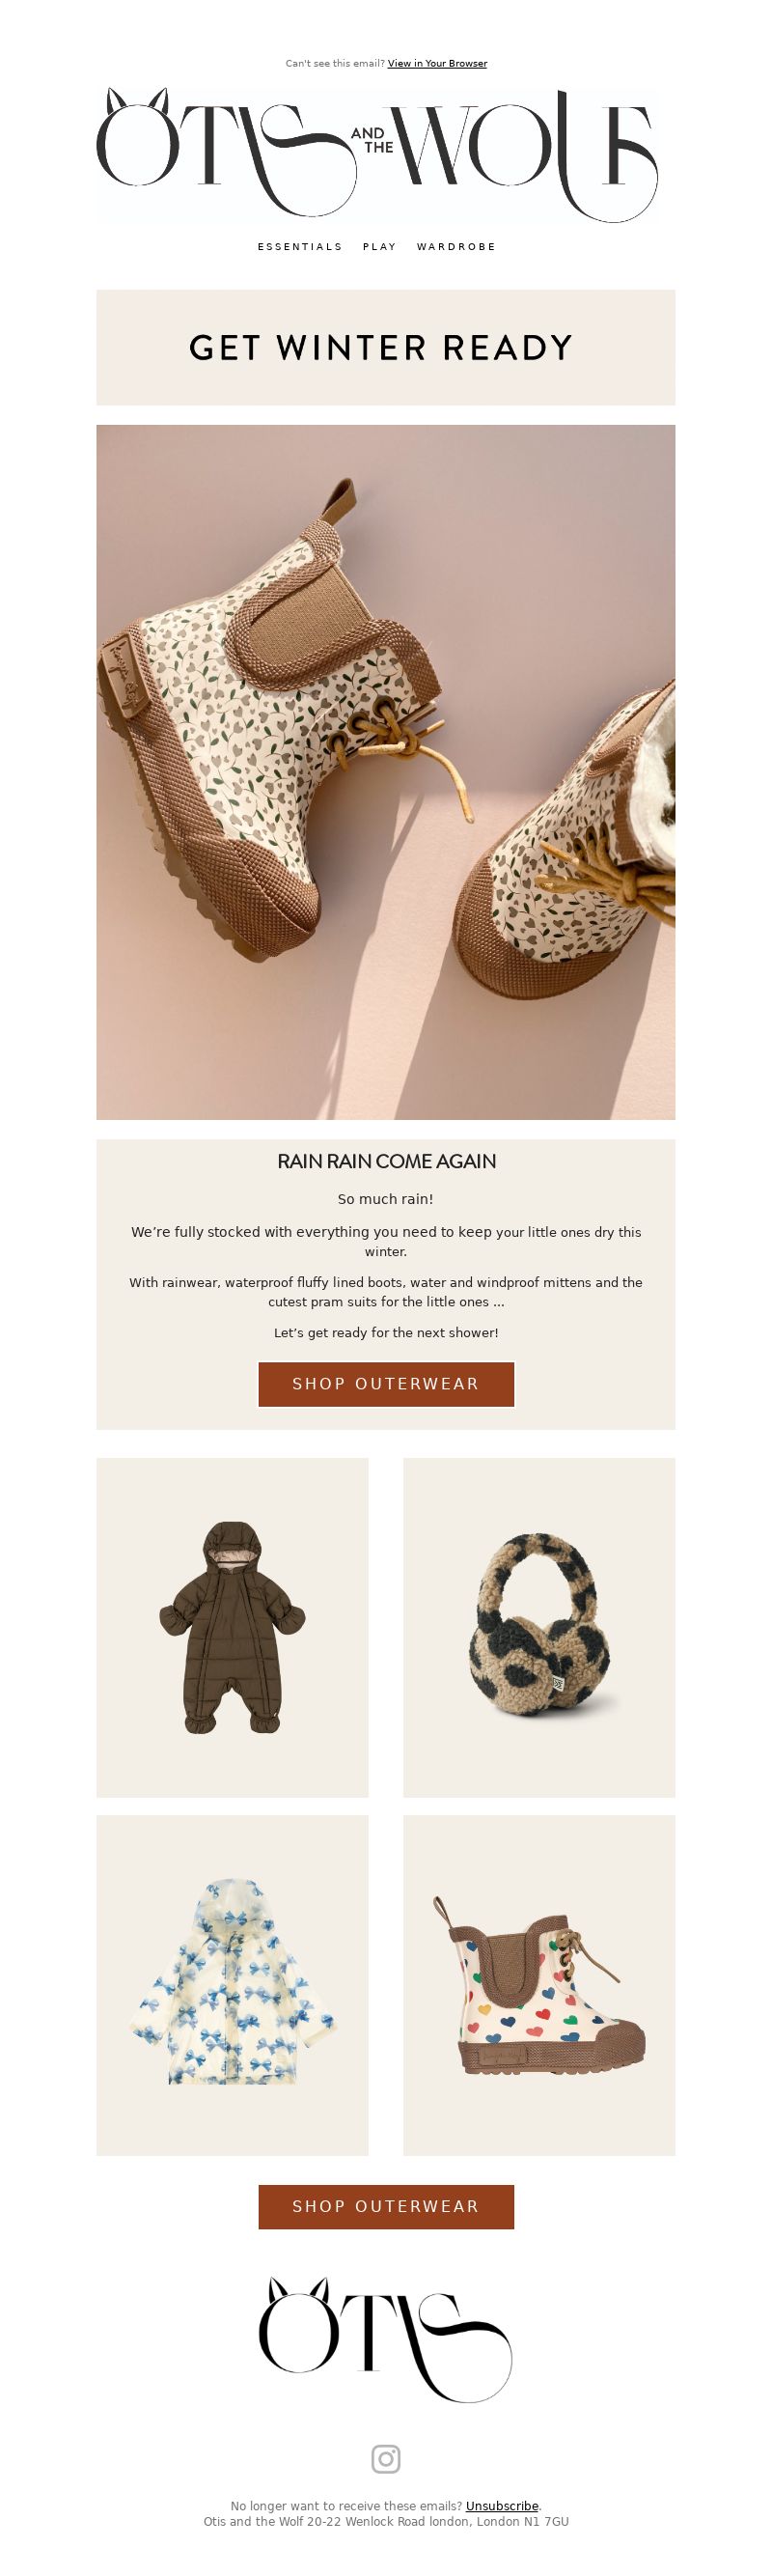772x2576 pixels.
Task: Click the Otis footer logo
Action: click(x=386, y=2340)
